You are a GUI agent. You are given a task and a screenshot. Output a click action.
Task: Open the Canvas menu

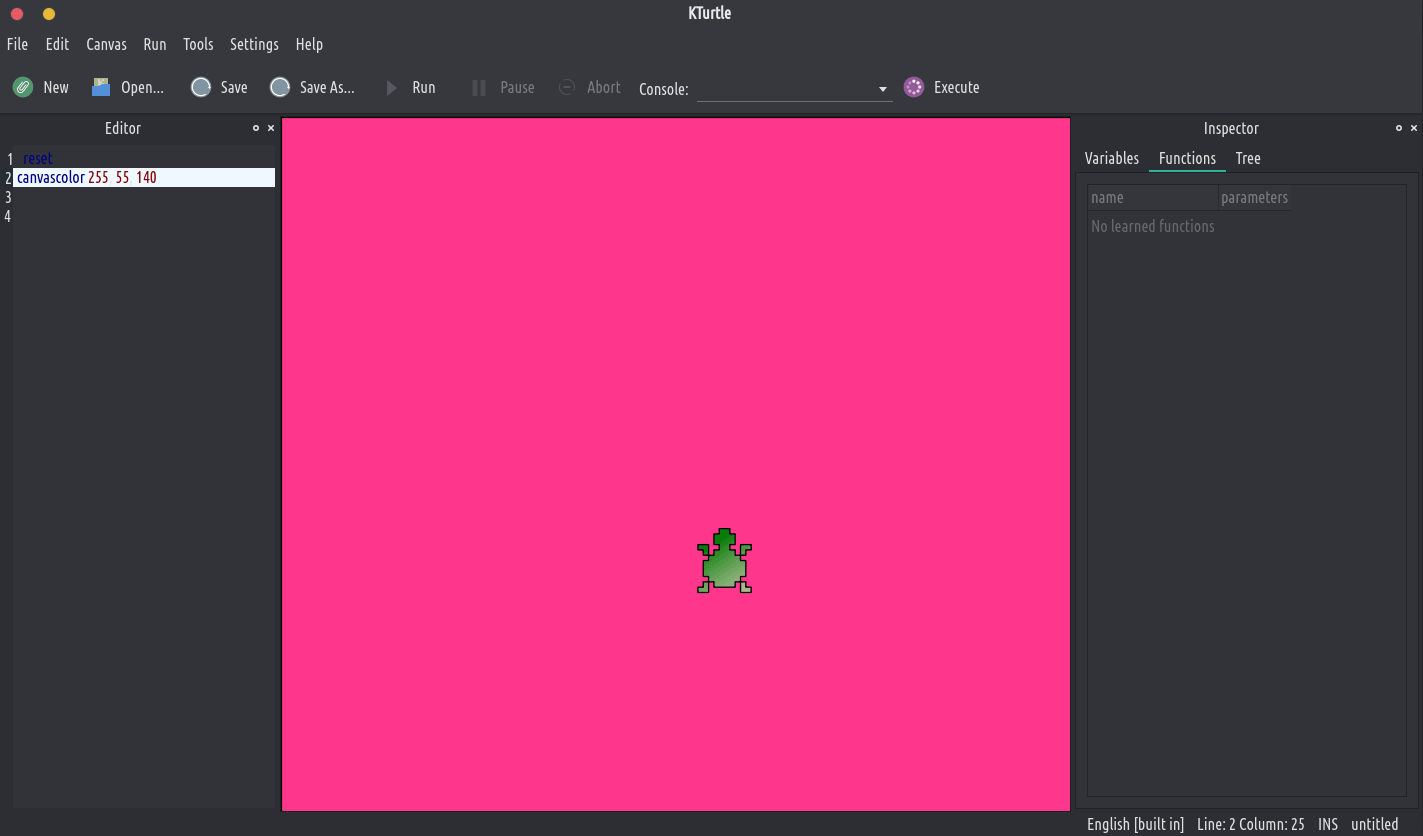(106, 44)
